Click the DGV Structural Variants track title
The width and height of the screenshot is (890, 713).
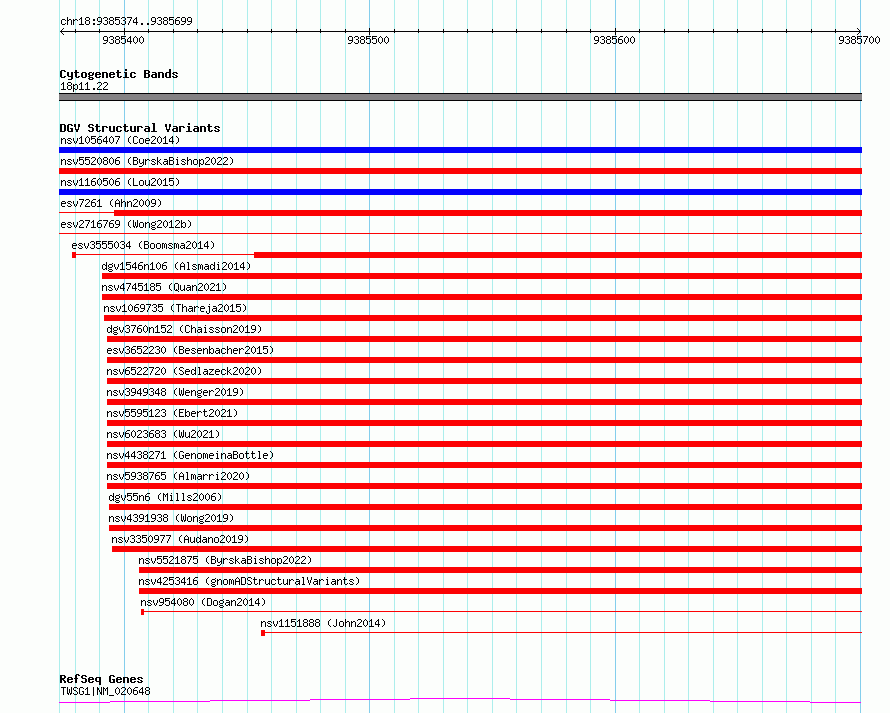pyautogui.click(x=140, y=128)
